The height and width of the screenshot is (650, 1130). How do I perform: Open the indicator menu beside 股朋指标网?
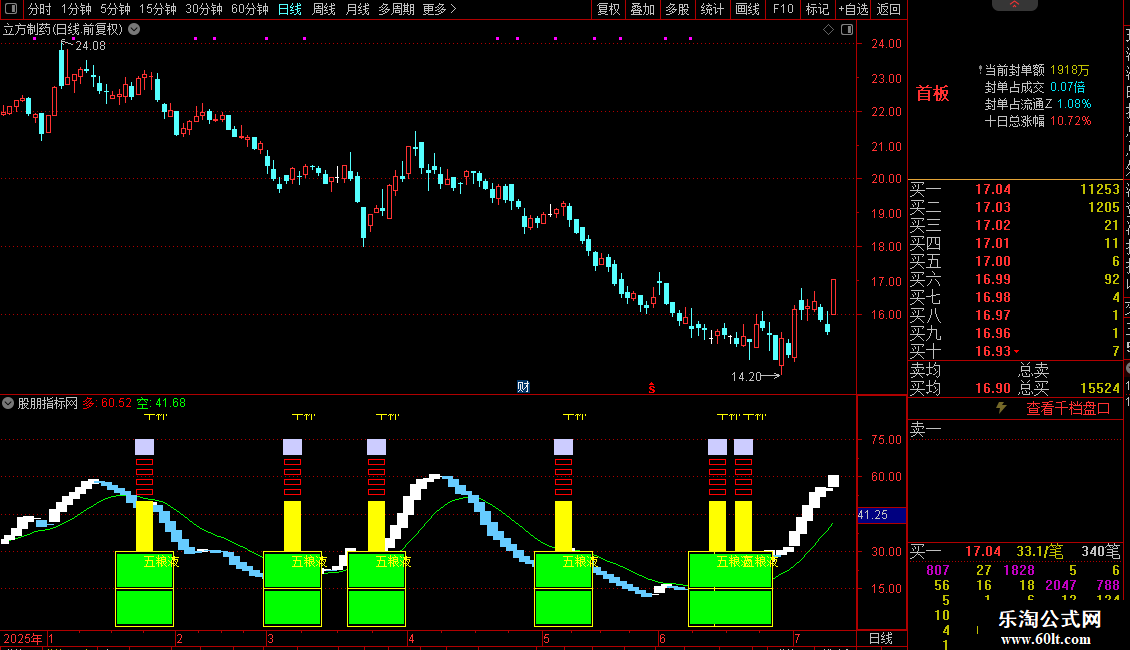point(8,403)
